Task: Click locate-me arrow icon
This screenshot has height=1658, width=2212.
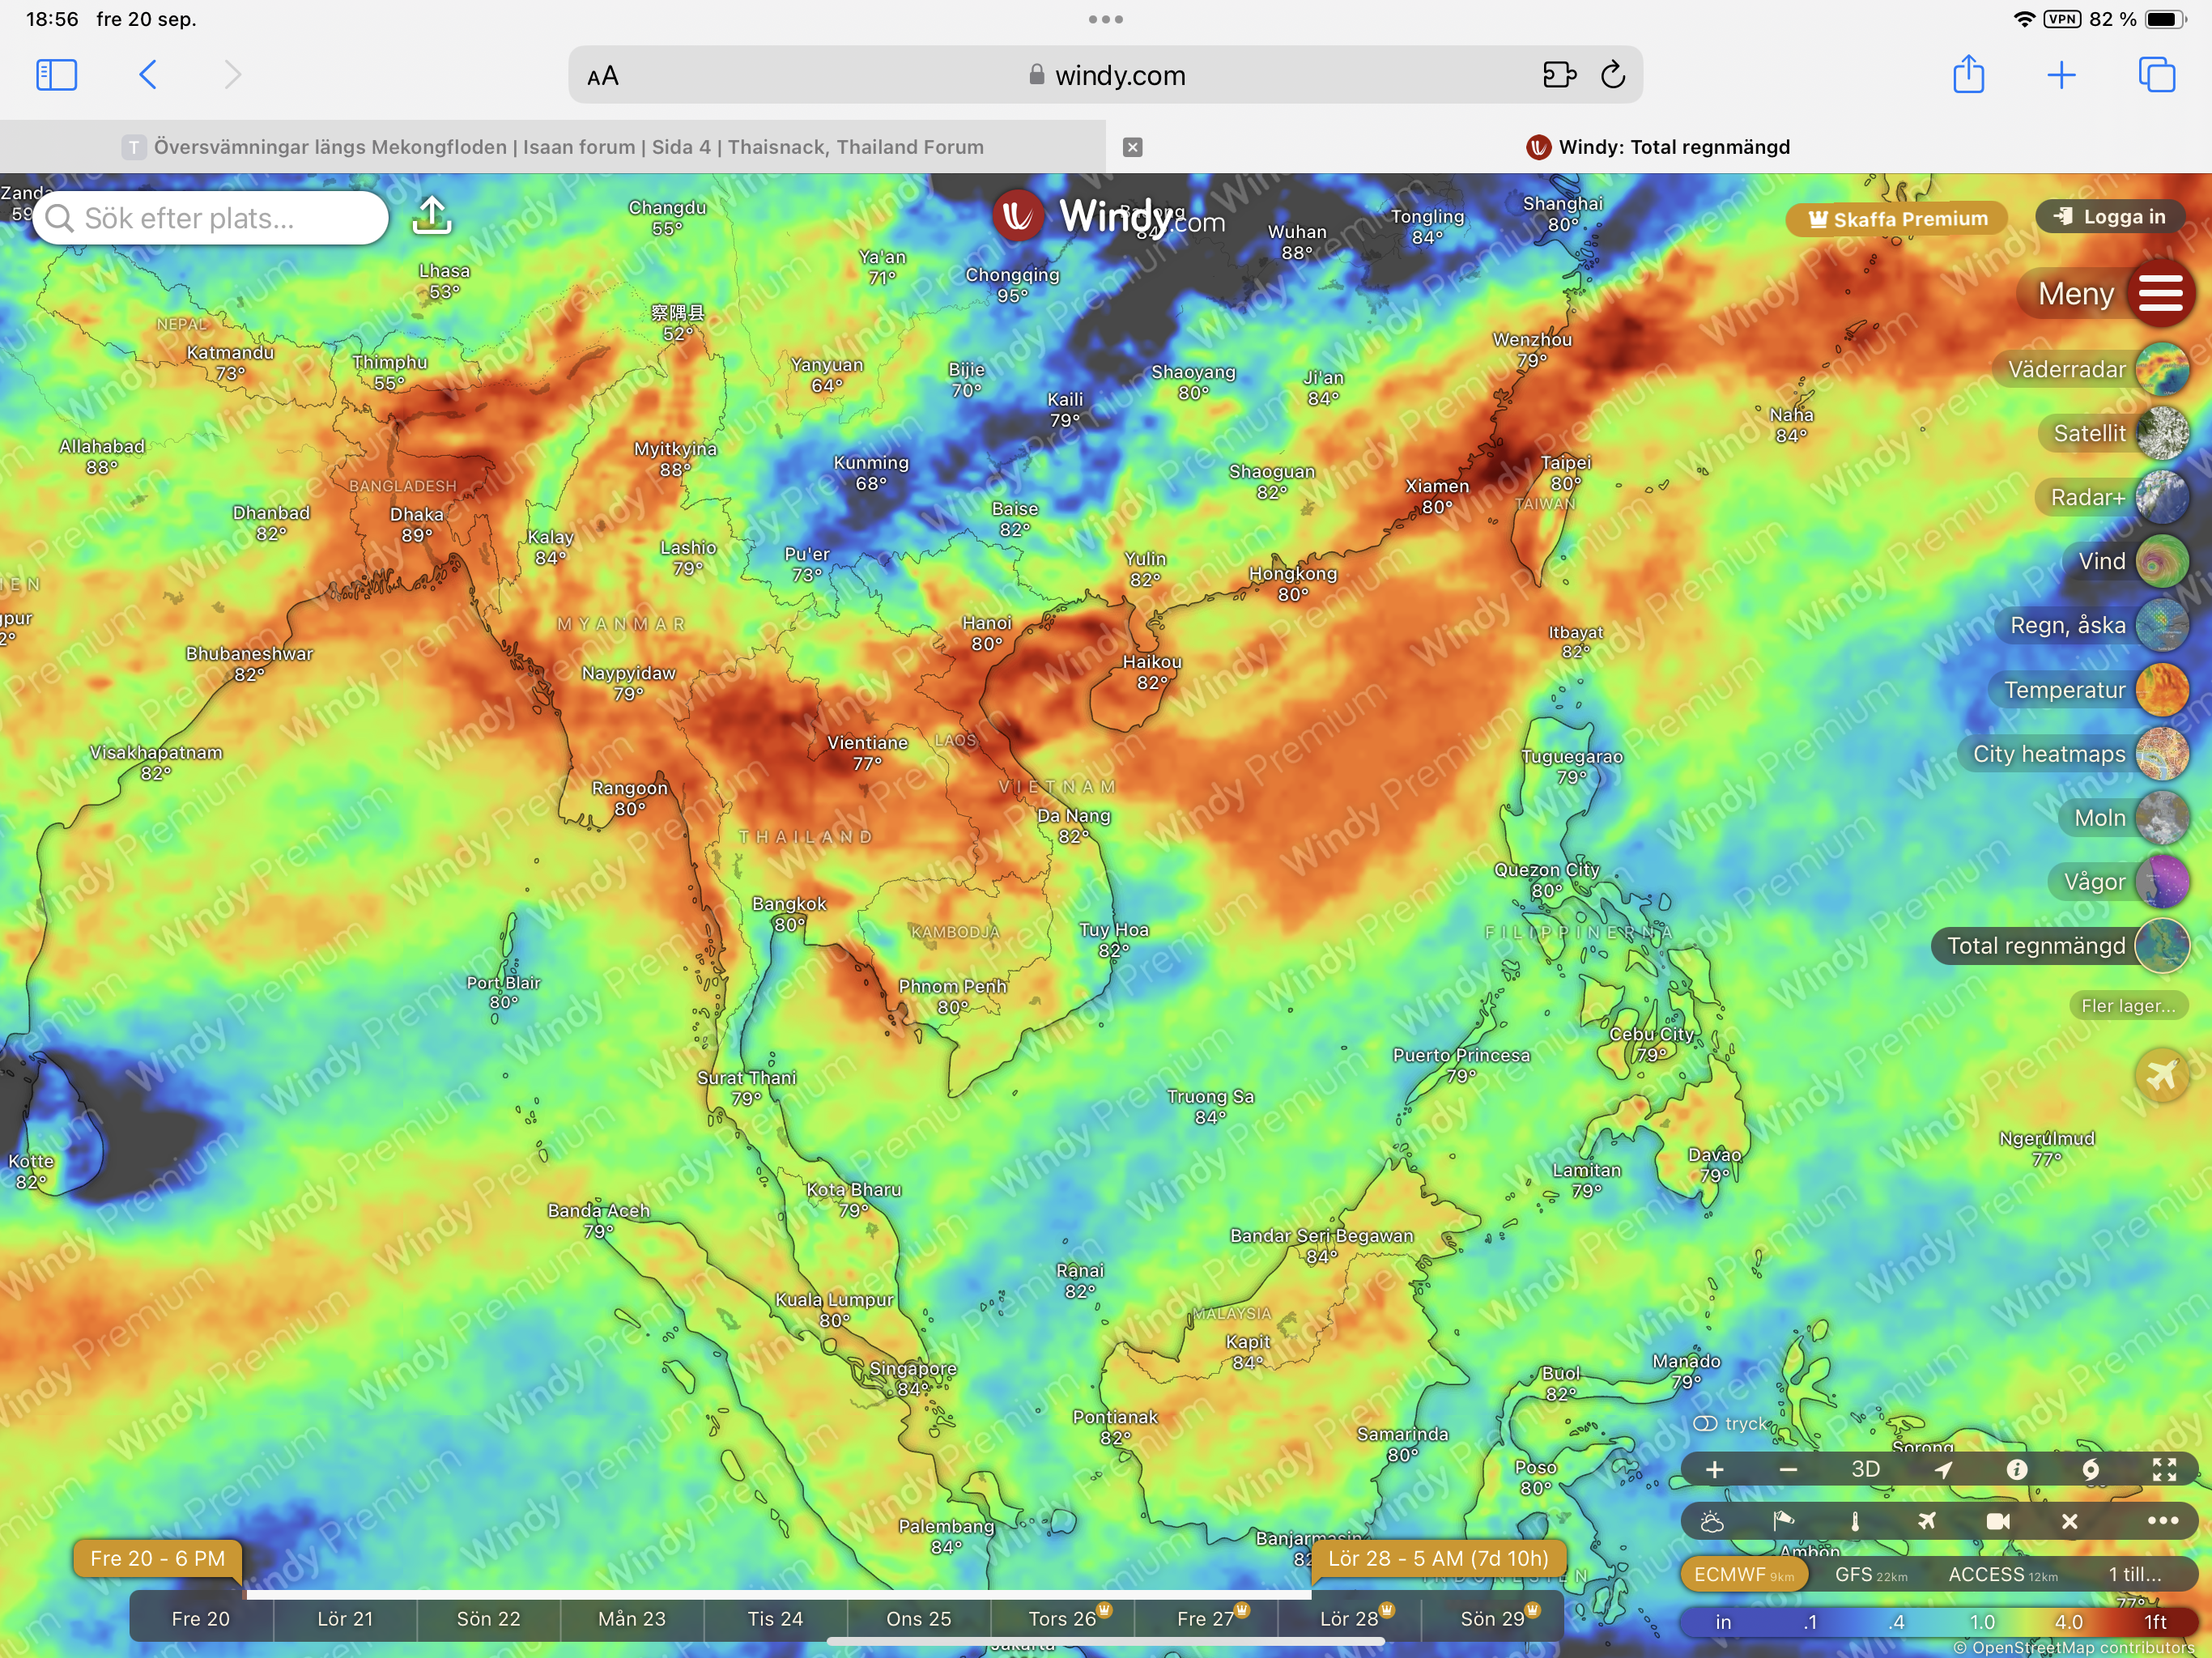Action: [x=1943, y=1469]
